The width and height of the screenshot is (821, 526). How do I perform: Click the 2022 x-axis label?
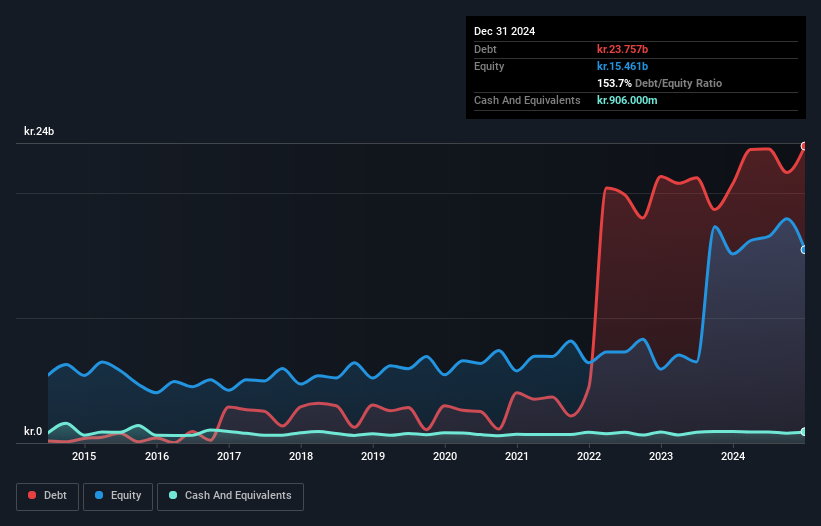click(x=589, y=456)
